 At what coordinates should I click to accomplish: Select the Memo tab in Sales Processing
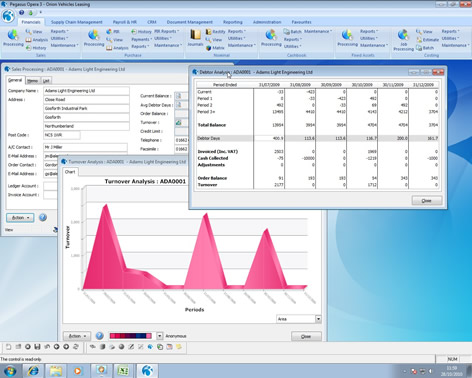(x=32, y=81)
